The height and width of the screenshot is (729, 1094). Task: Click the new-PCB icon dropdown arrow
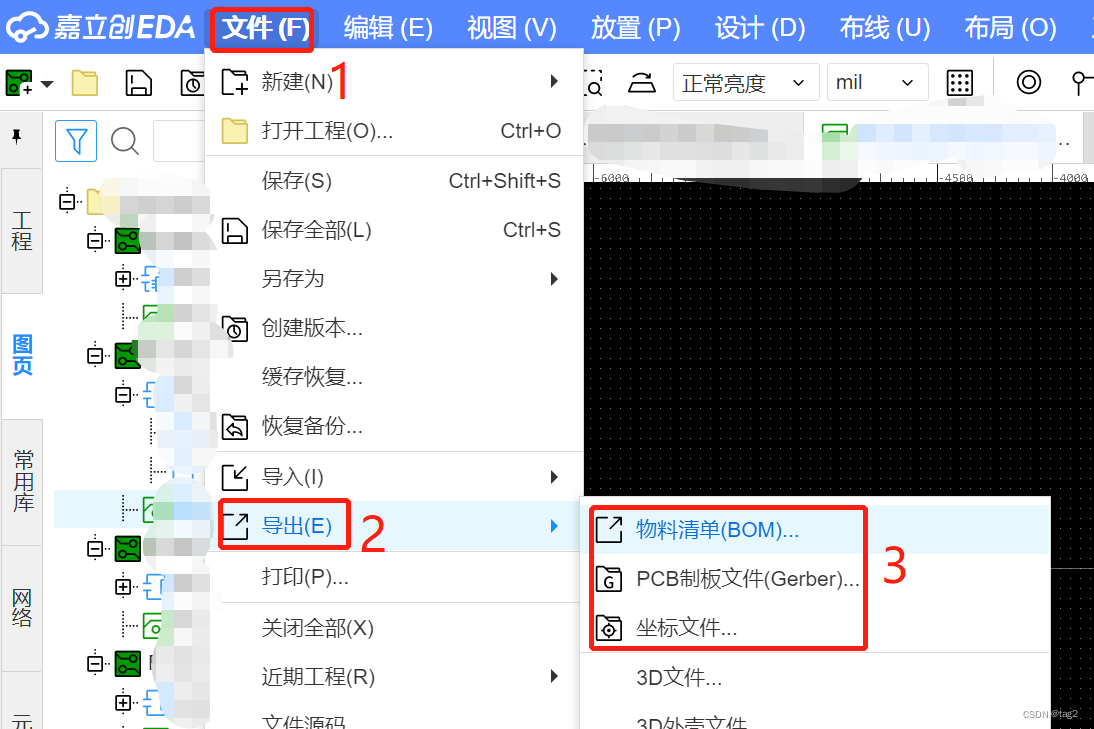(x=47, y=84)
